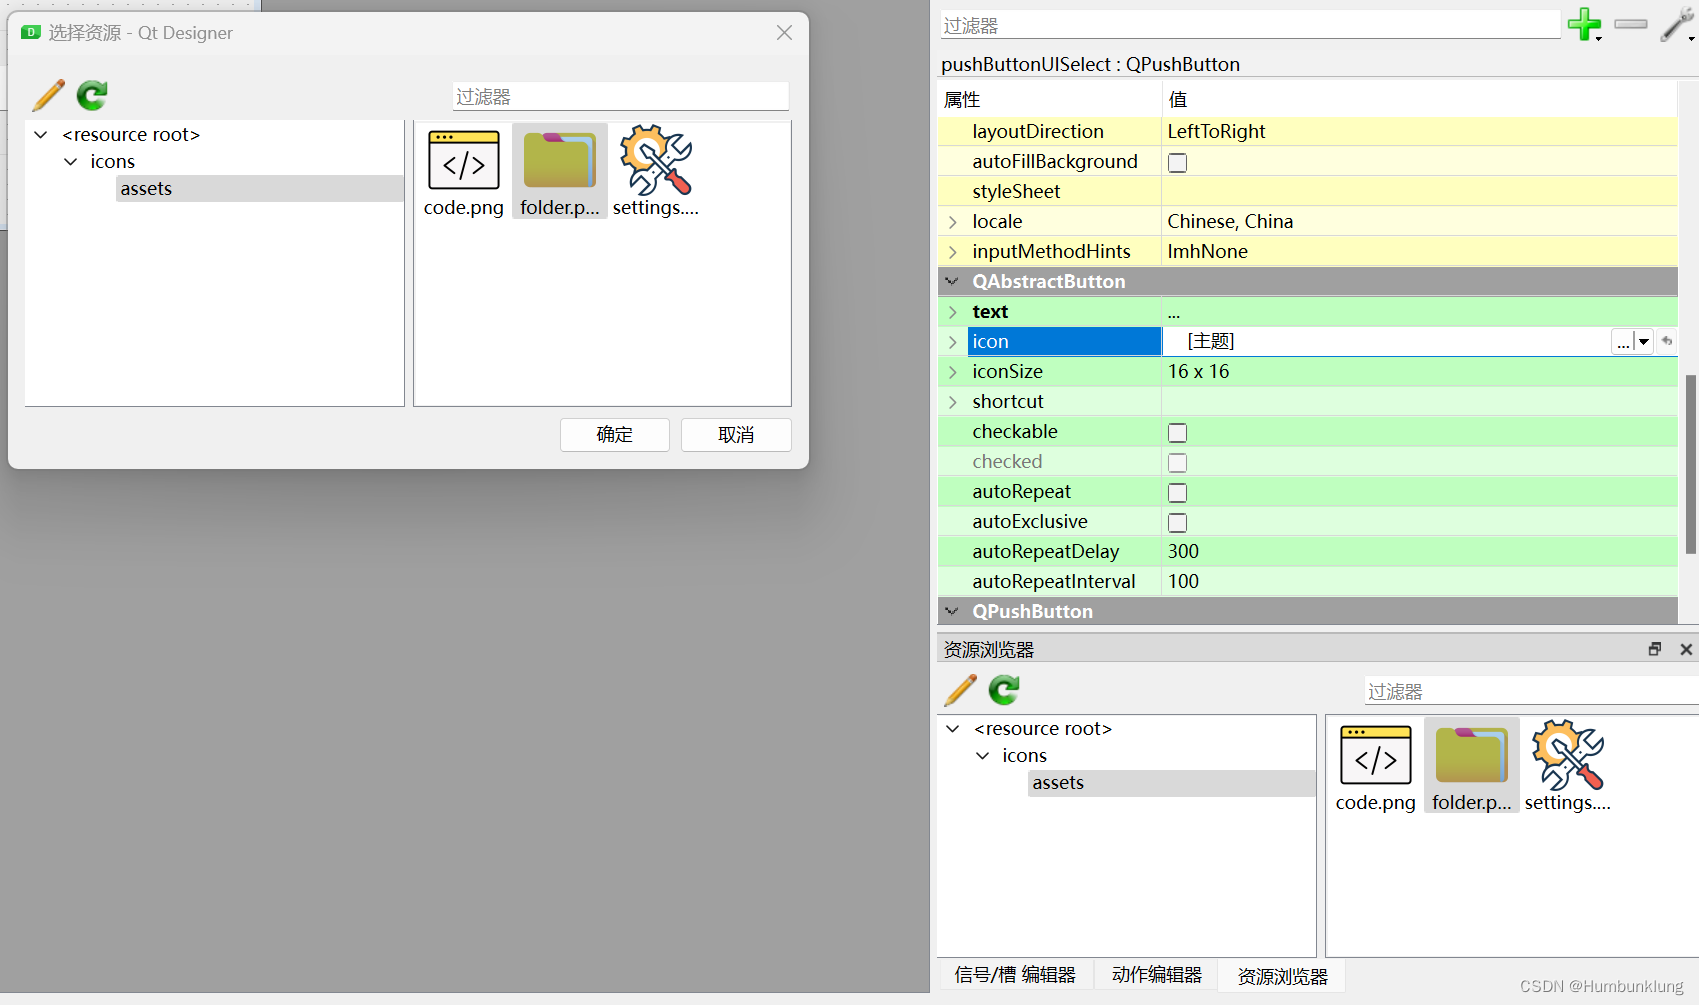This screenshot has width=1699, height=1005.
Task: Click the pencil icon in 资源浏览器 panel
Action: click(960, 690)
